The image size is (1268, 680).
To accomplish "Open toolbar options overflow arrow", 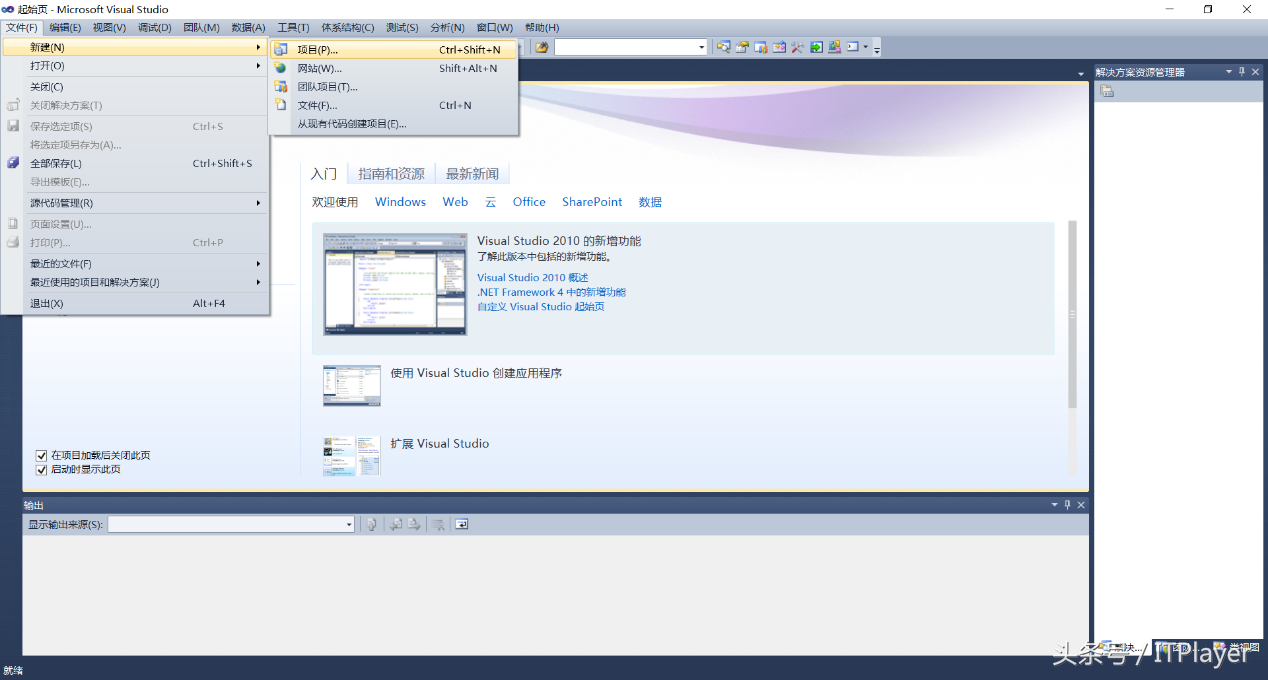I will pos(877,48).
